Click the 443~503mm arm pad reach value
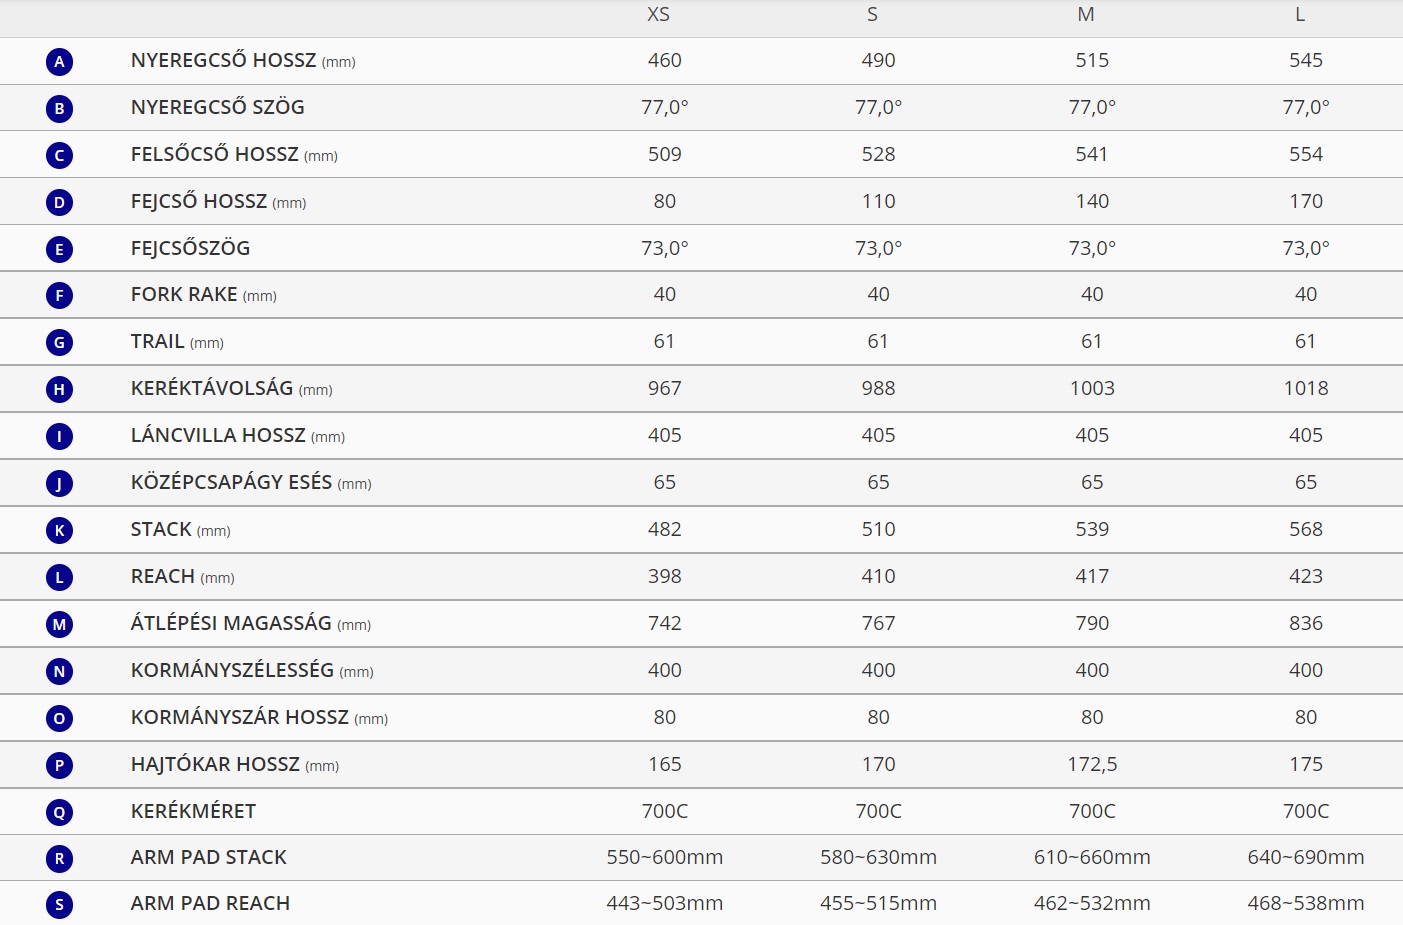 [x=665, y=903]
